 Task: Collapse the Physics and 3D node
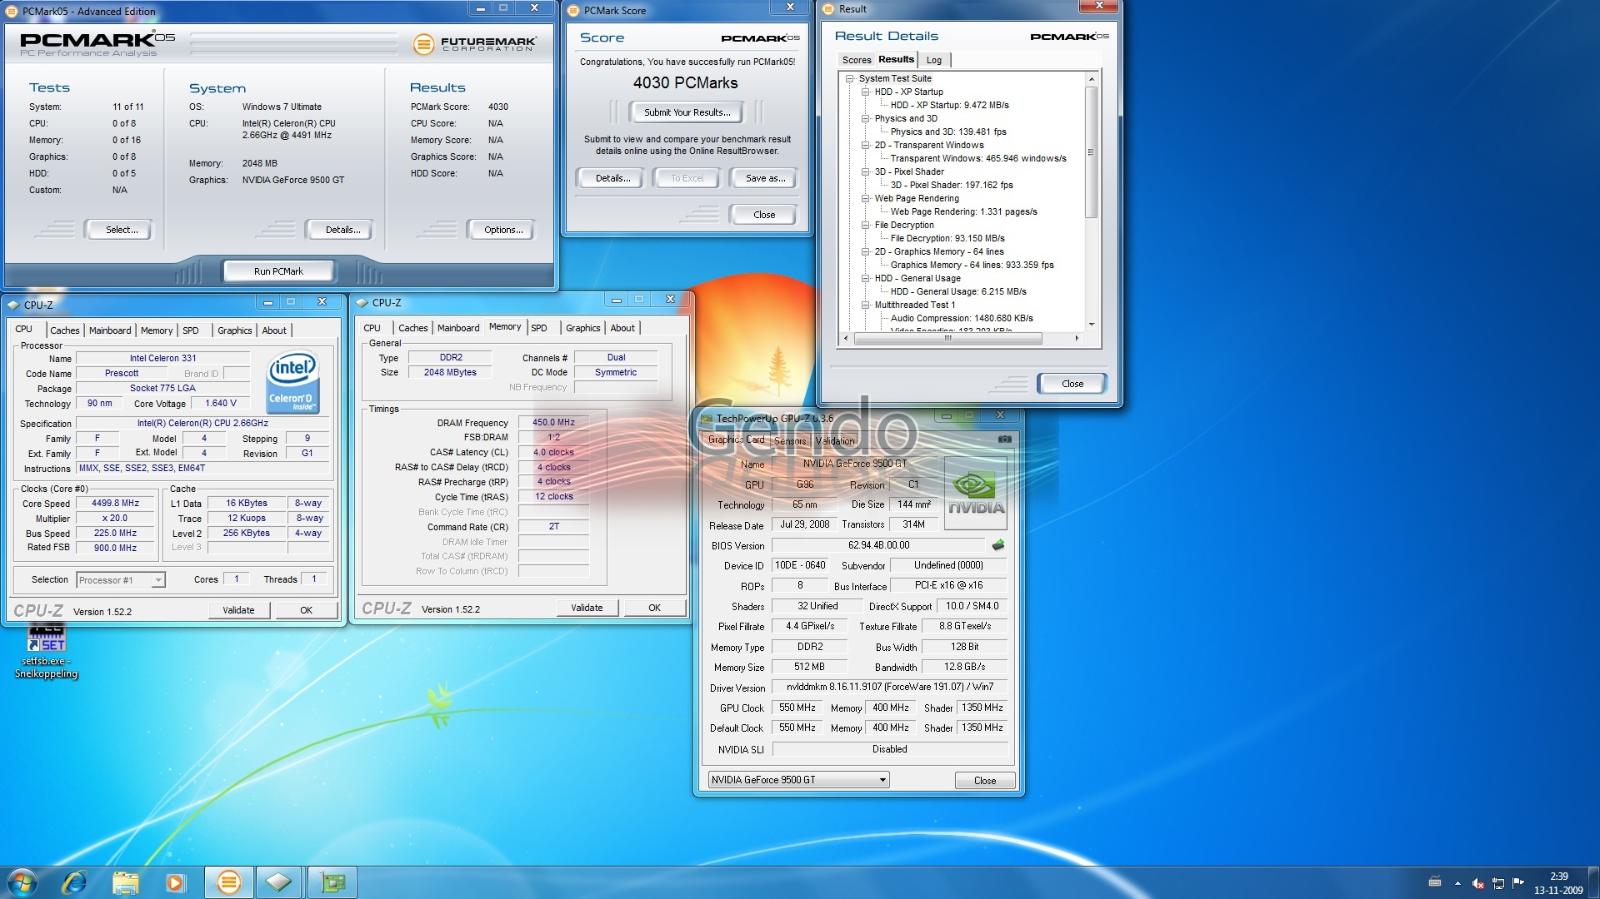pyautogui.click(x=866, y=118)
